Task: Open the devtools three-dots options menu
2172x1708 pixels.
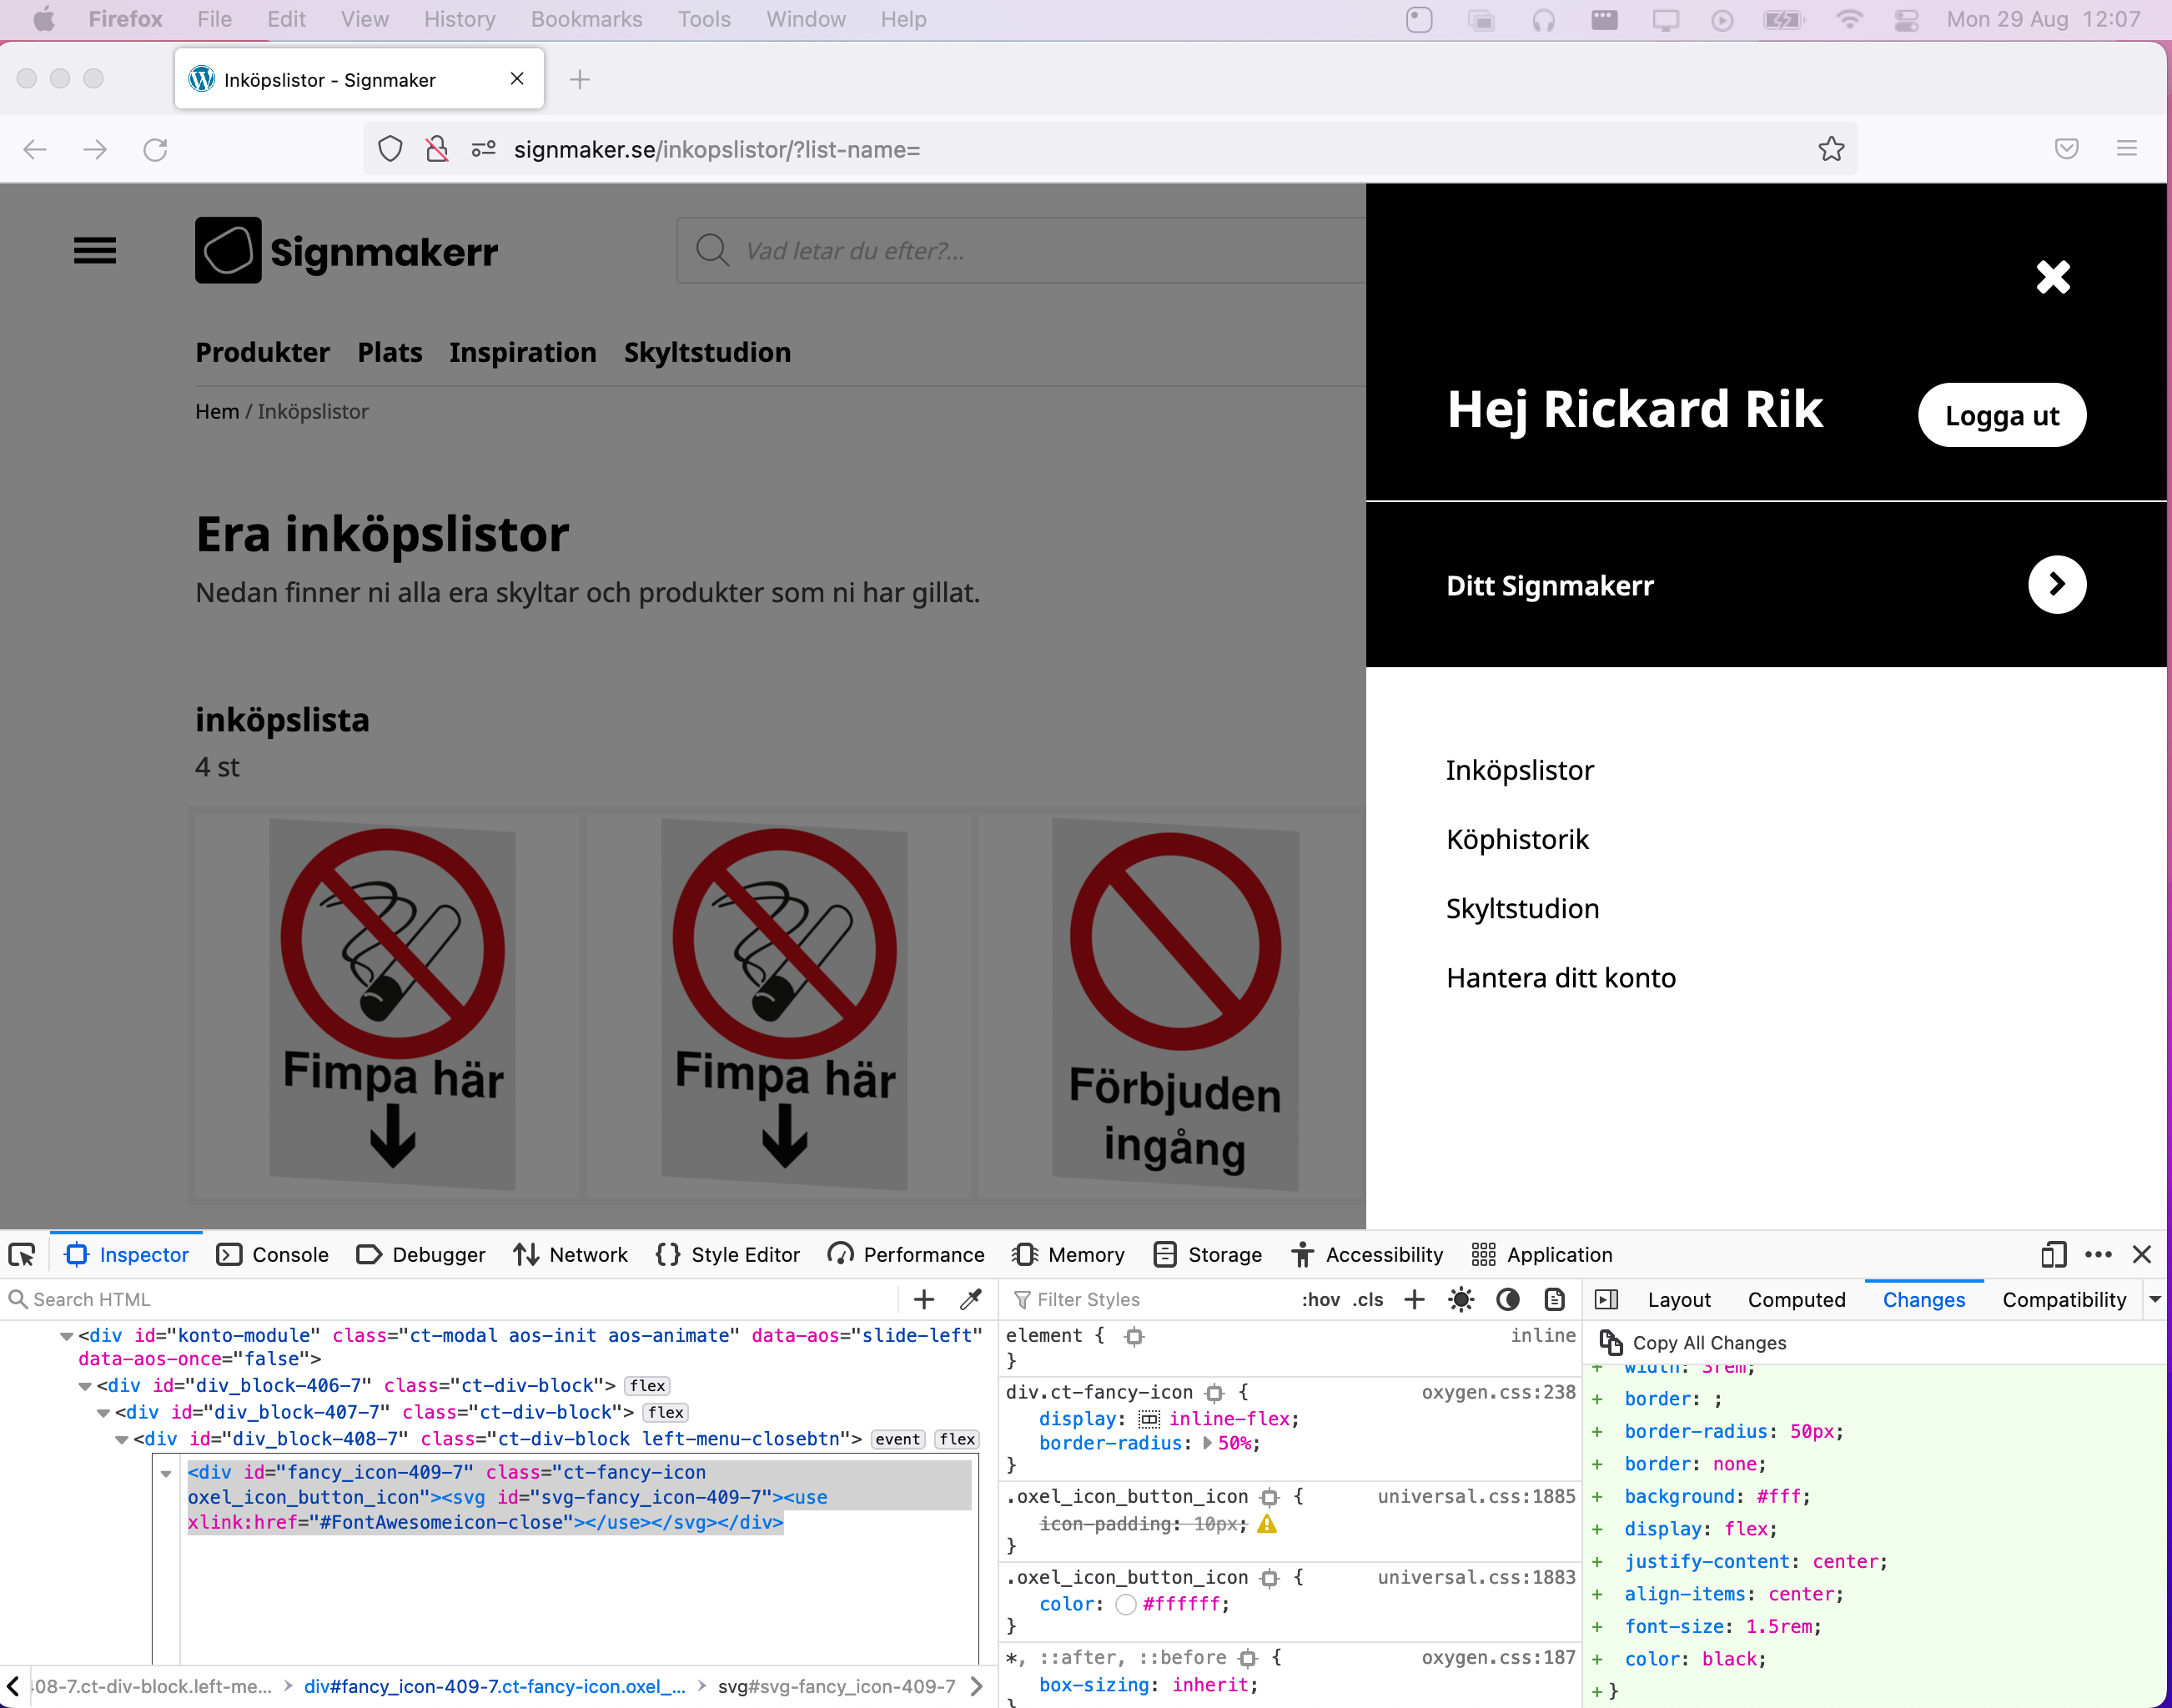Action: [x=2098, y=1254]
